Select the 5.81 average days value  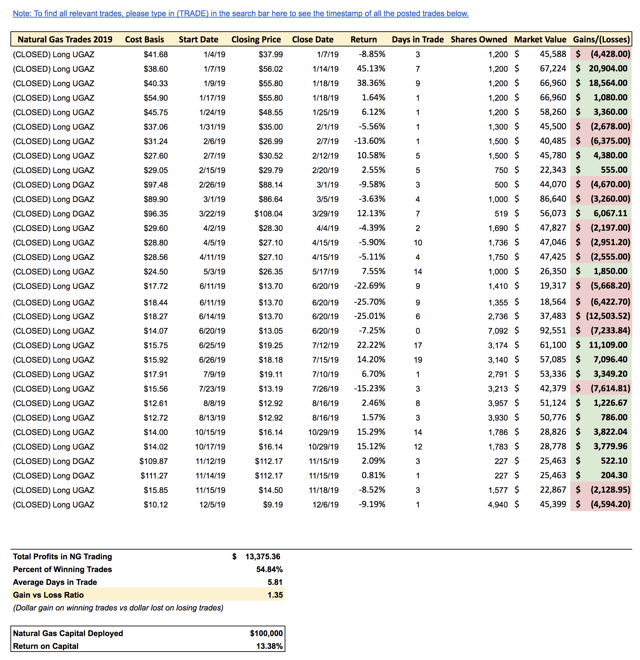(275, 583)
